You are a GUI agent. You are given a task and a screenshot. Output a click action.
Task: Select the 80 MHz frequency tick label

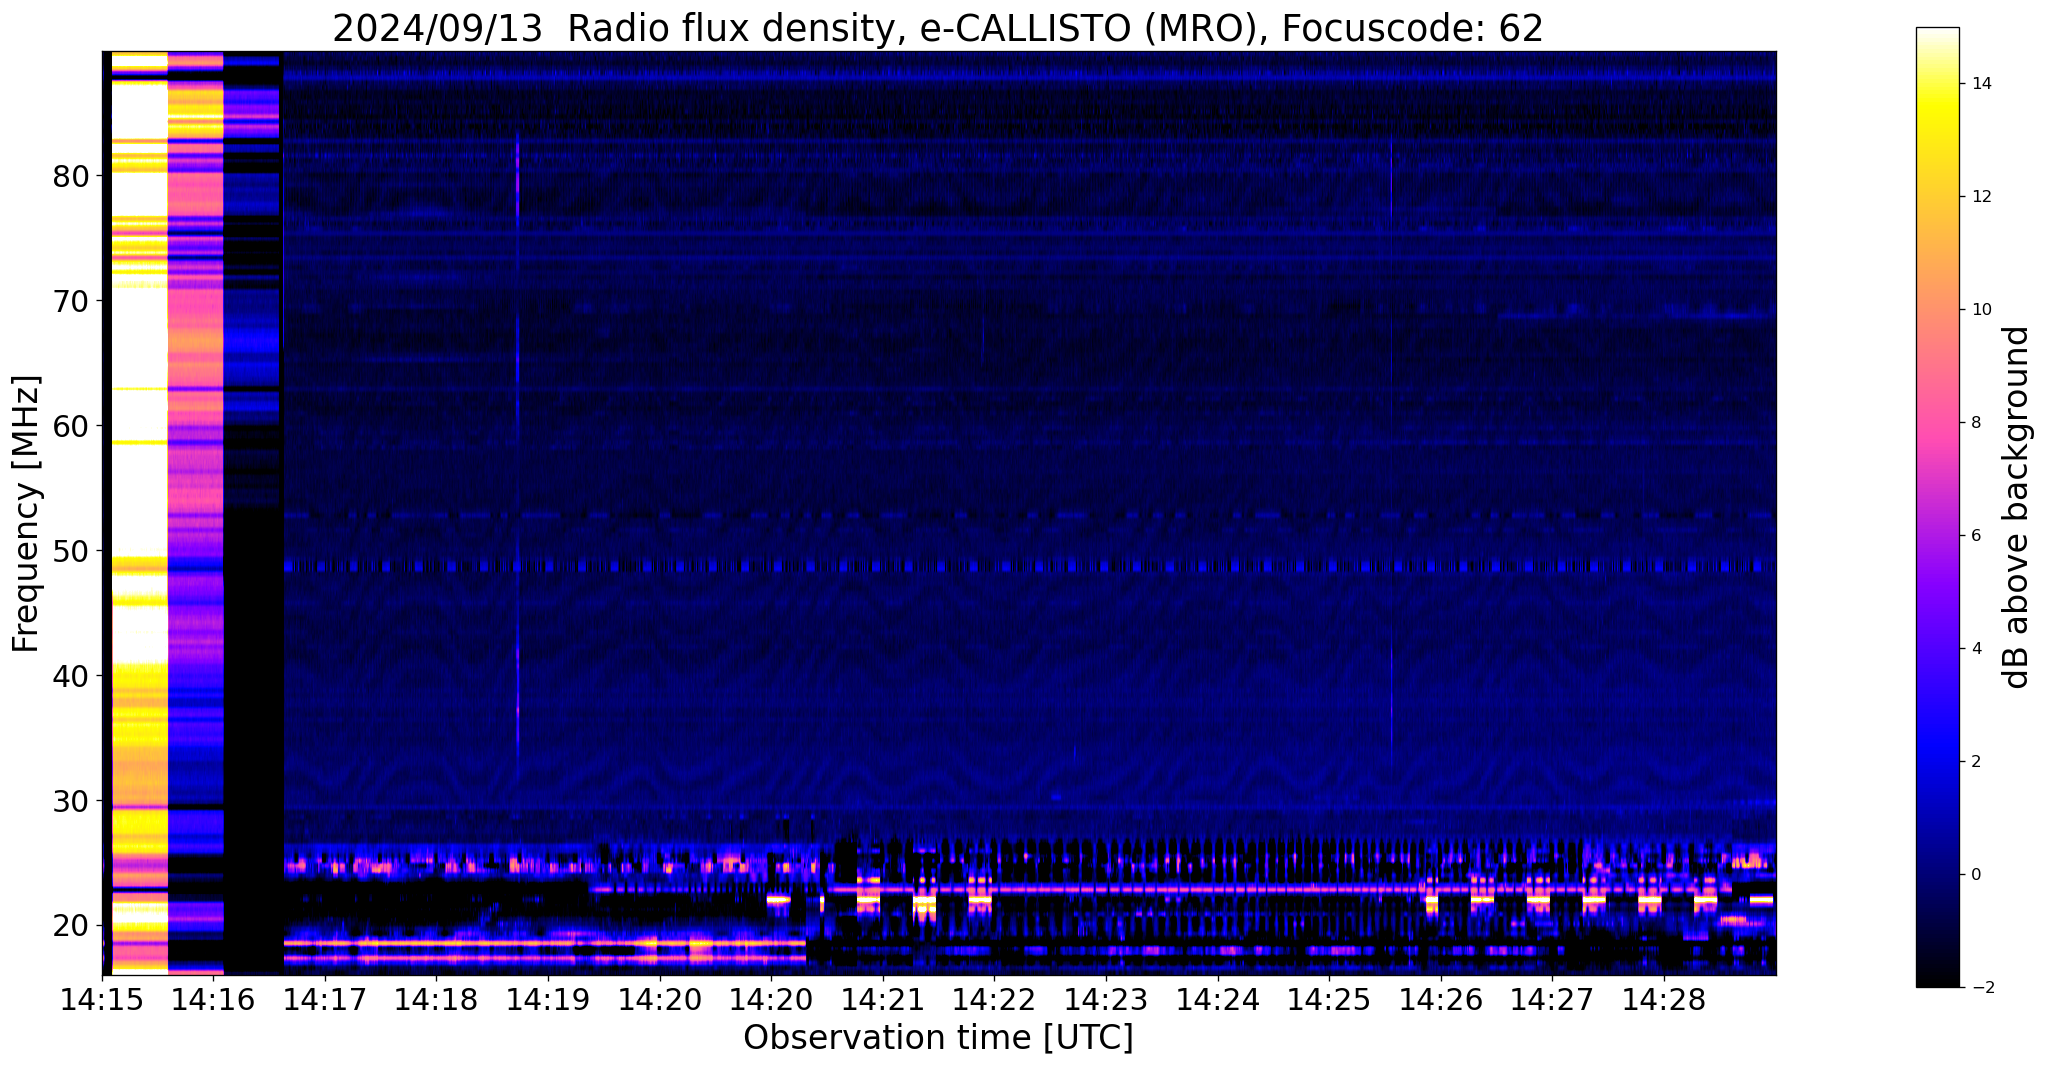click(70, 176)
